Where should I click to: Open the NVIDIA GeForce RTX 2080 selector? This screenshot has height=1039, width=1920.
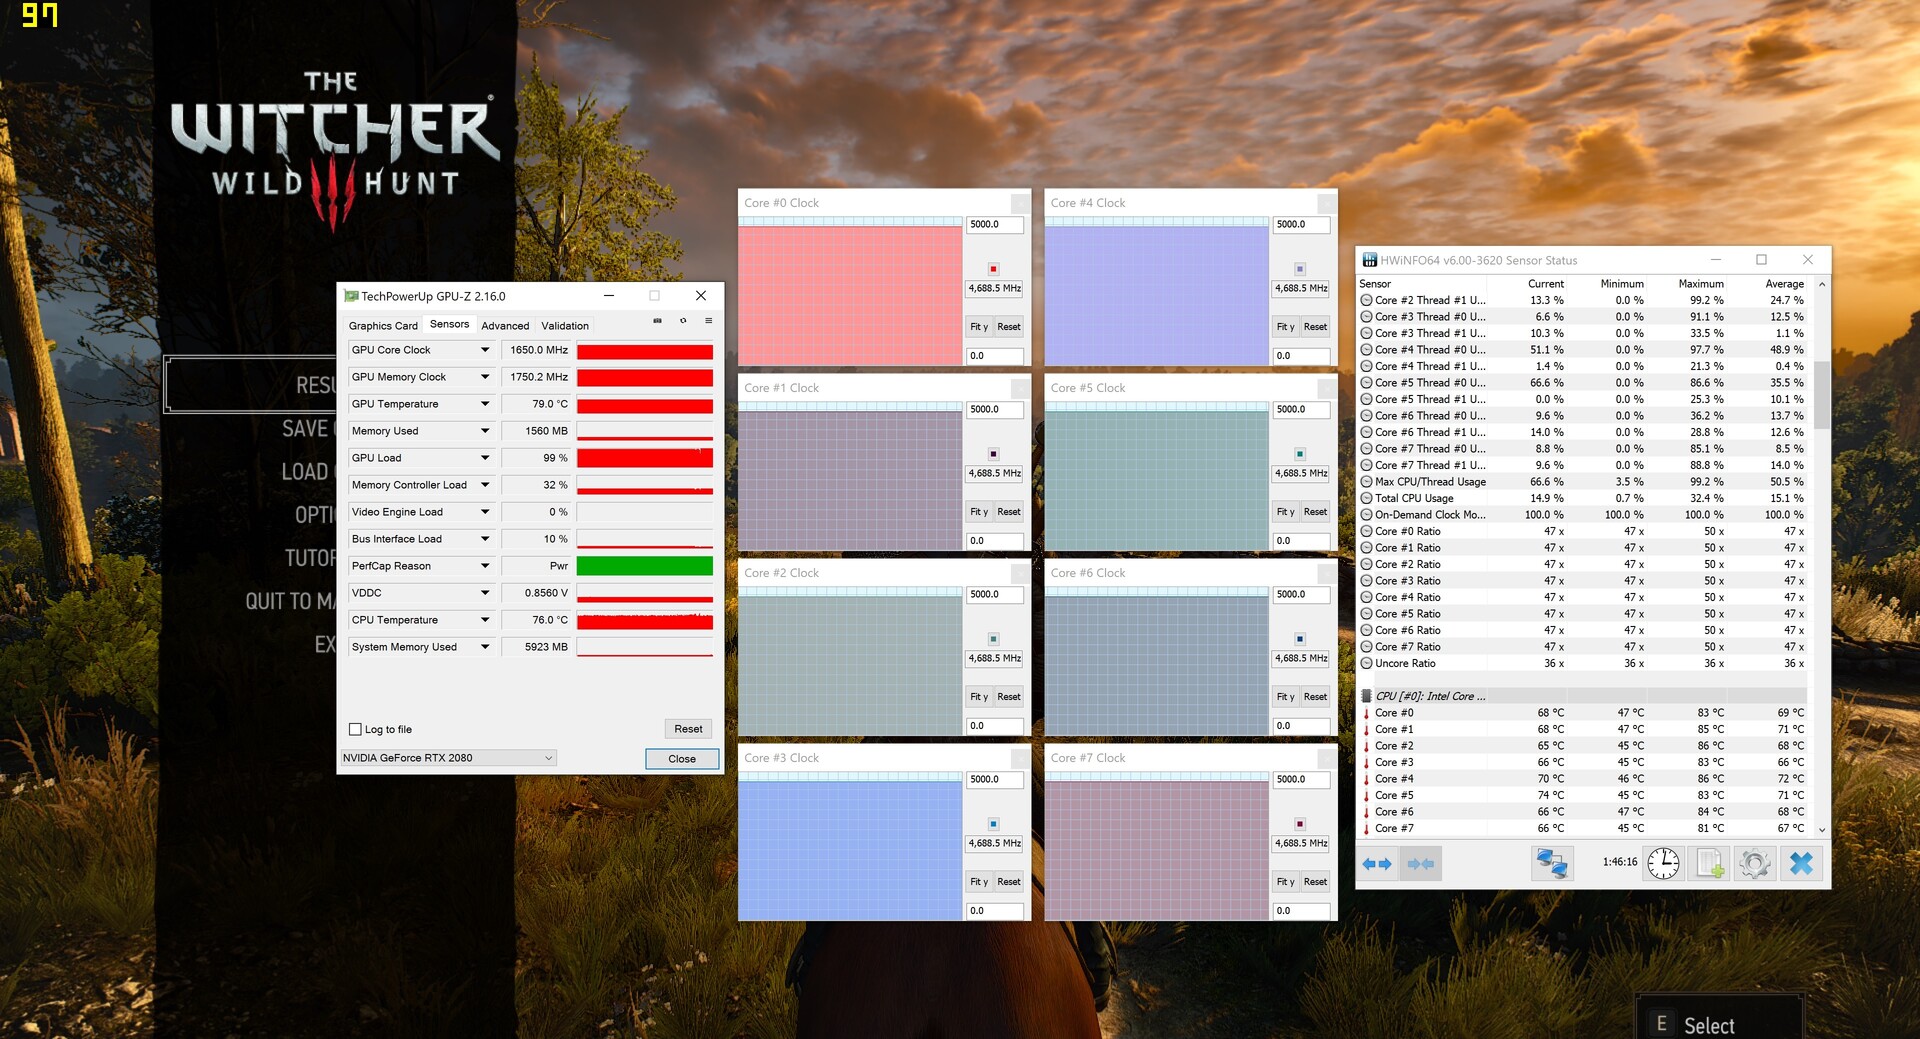point(448,758)
